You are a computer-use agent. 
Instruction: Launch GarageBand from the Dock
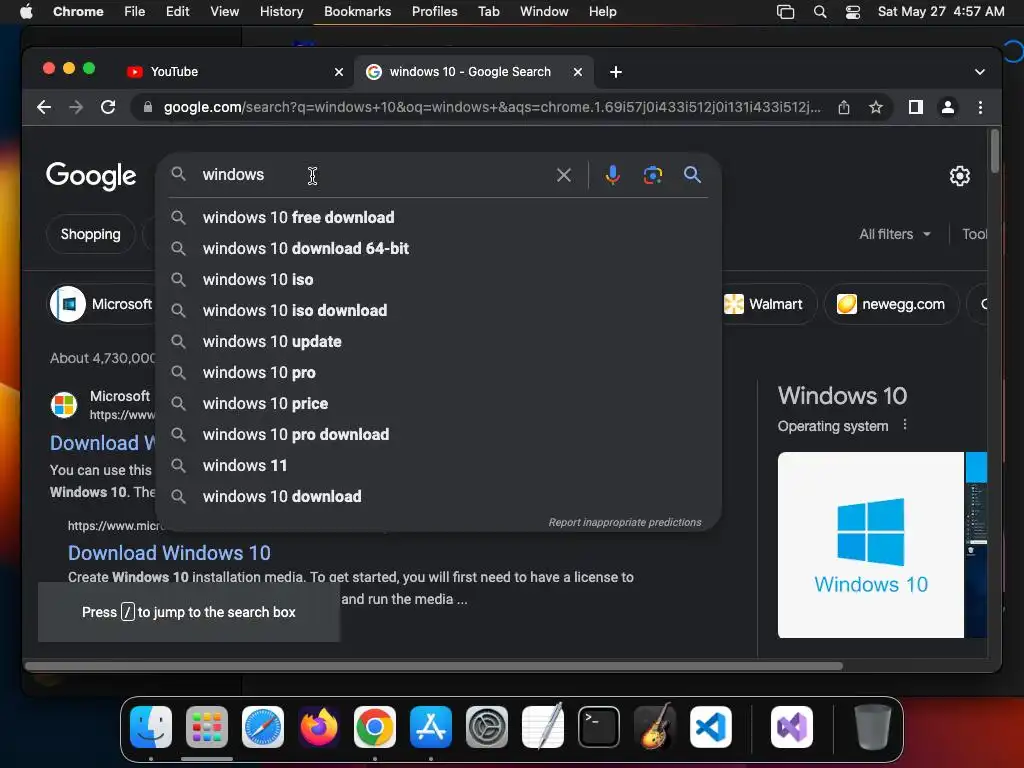655,727
